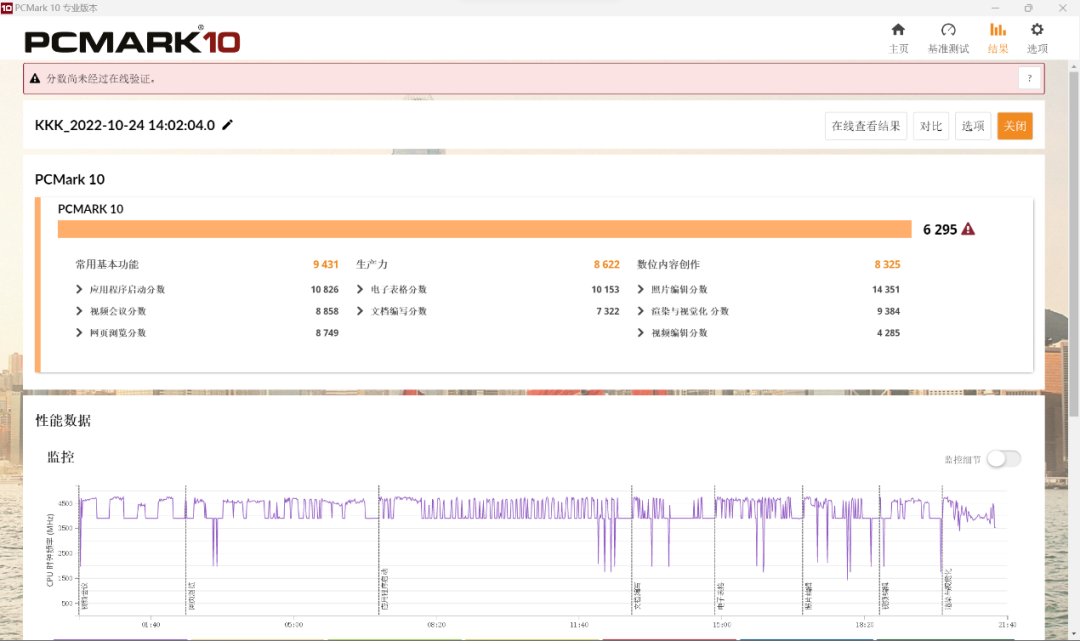Click the question mark help button

1029,78
